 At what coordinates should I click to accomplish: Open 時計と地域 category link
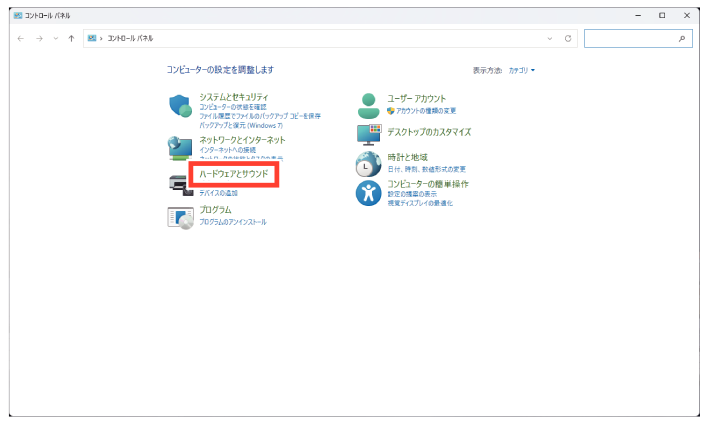(x=407, y=157)
